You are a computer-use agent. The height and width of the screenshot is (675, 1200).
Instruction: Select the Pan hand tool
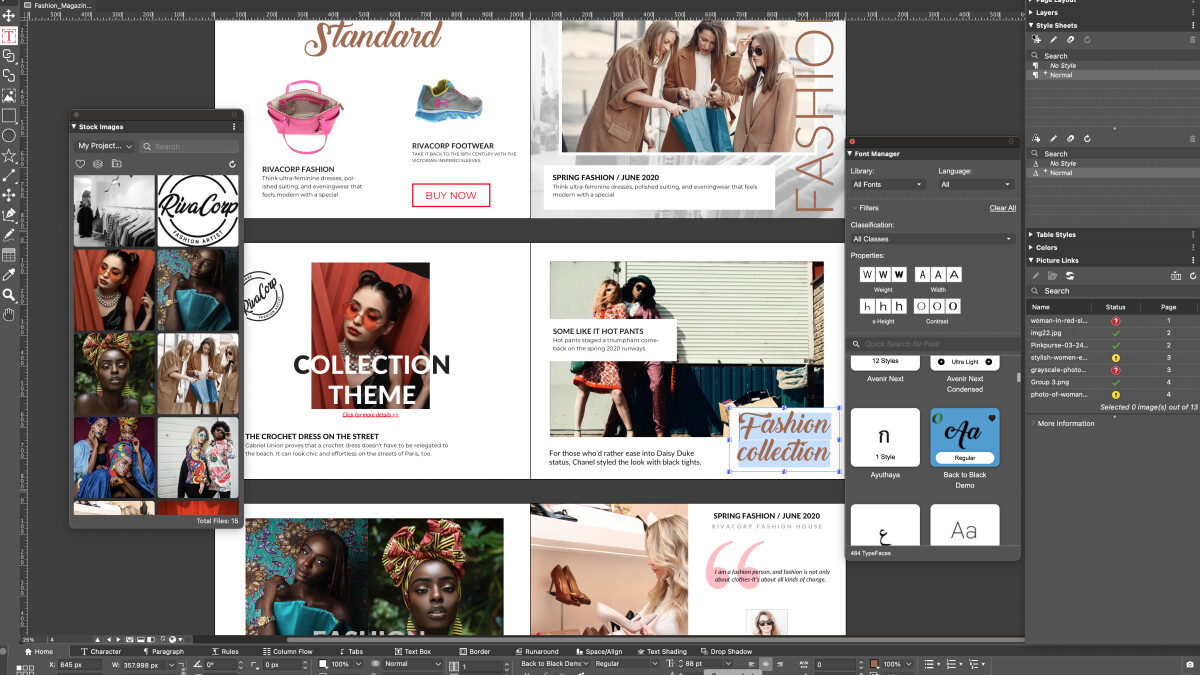click(9, 315)
